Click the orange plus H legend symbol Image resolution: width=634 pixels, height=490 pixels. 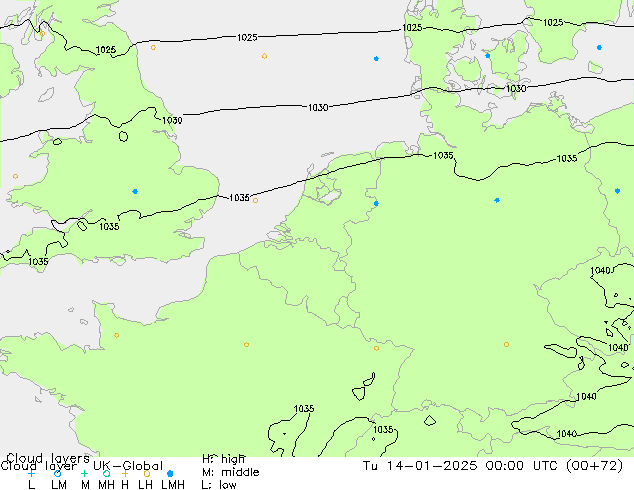click(125, 473)
